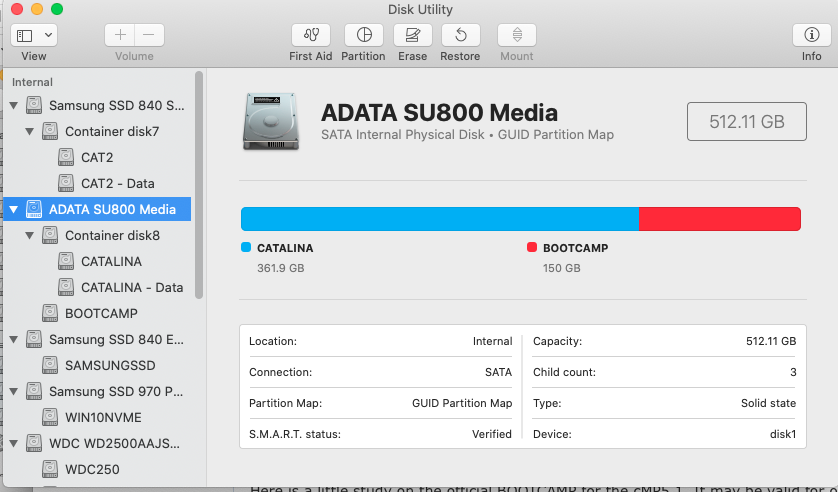The image size is (838, 492).
Task: Click the blue CATALINA partition bar
Action: pos(440,219)
